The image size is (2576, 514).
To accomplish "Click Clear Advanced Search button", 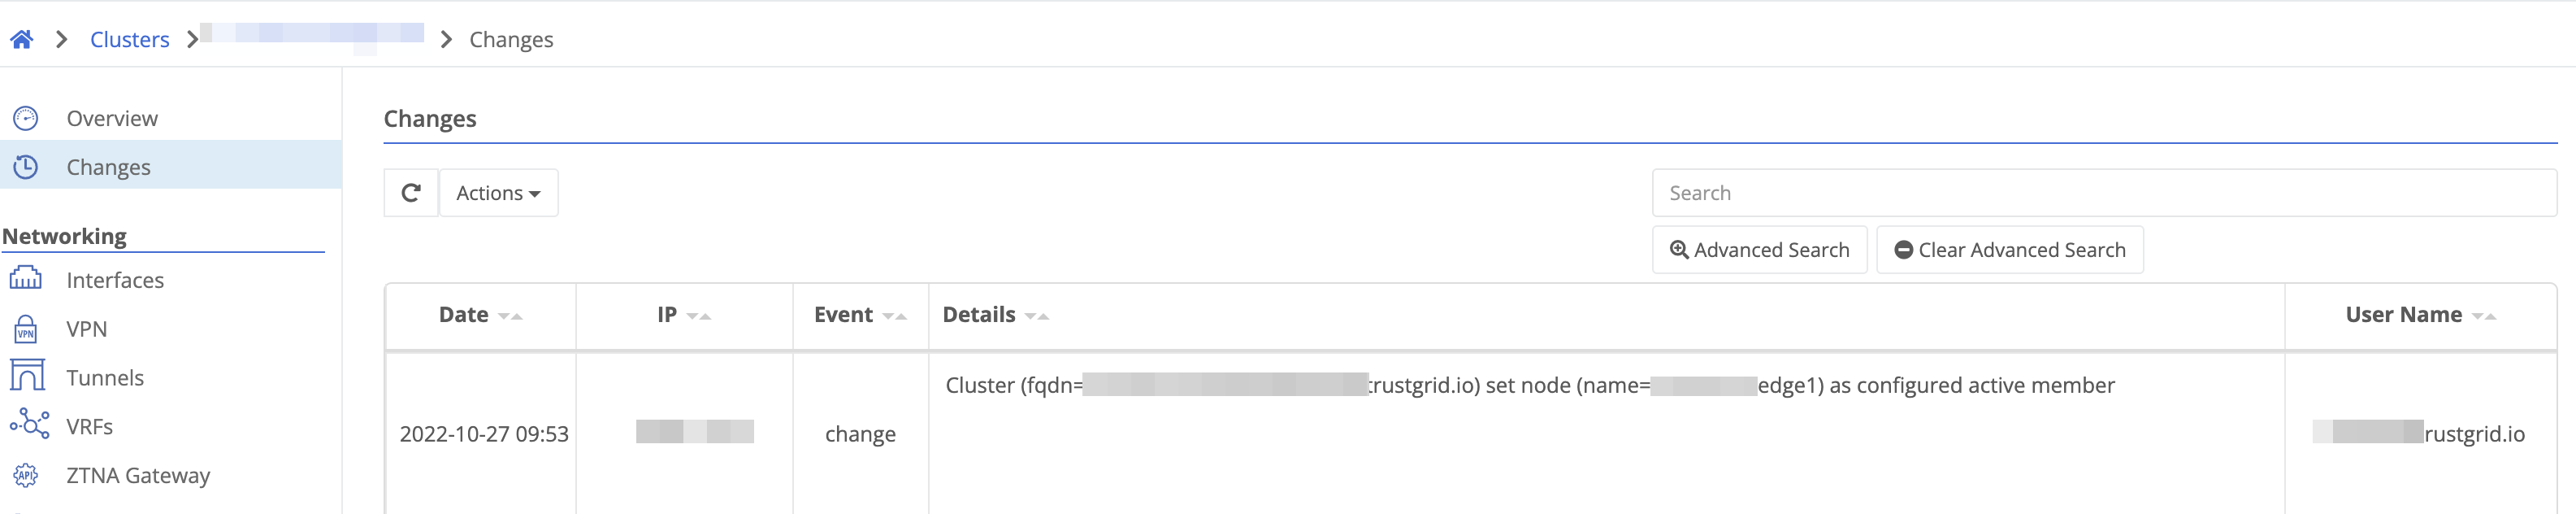I will click(x=2010, y=250).
